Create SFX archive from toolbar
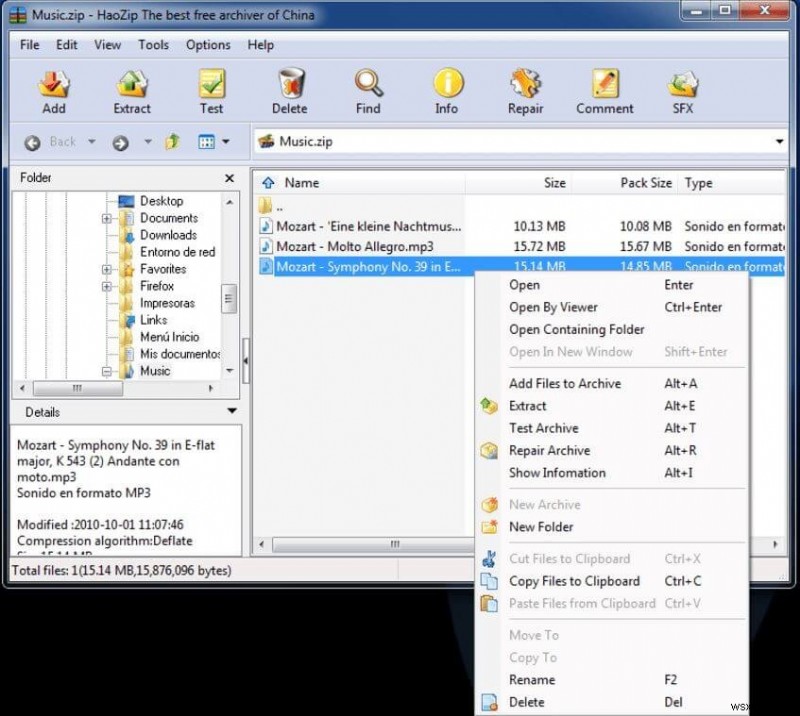The width and height of the screenshot is (800, 716). click(683, 84)
